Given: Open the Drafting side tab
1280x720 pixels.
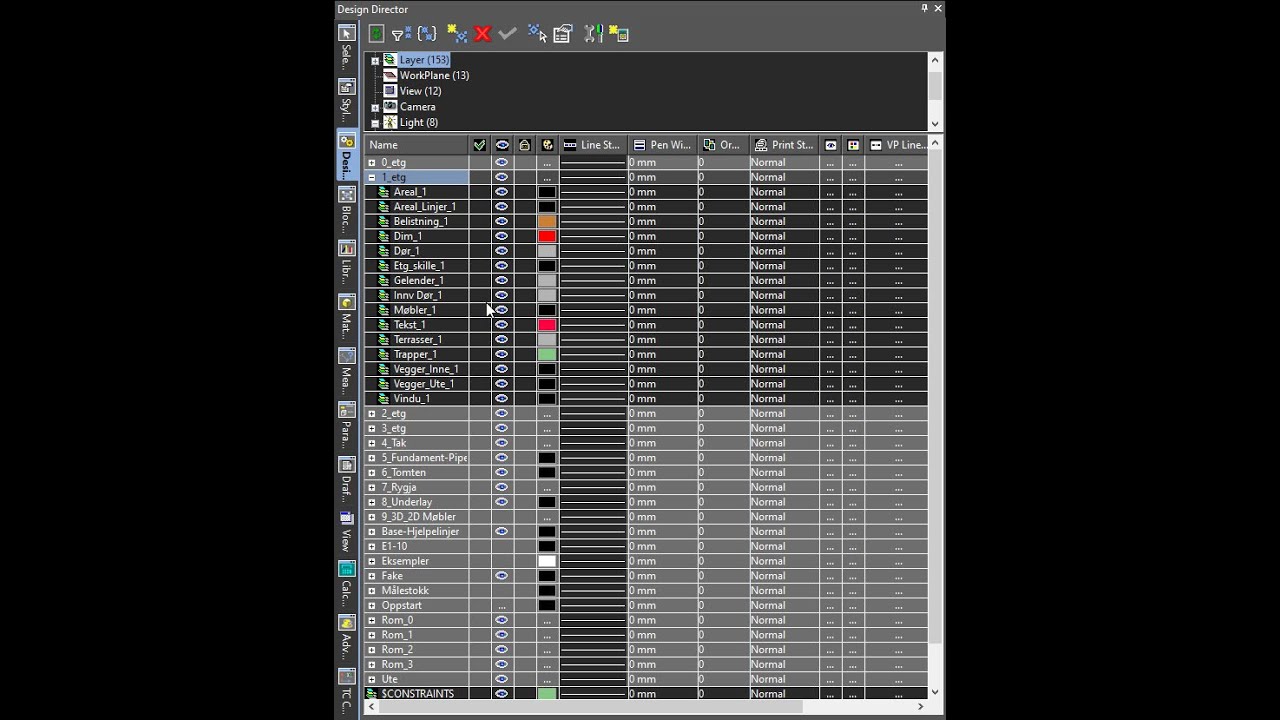Looking at the screenshot, I should click(346, 480).
